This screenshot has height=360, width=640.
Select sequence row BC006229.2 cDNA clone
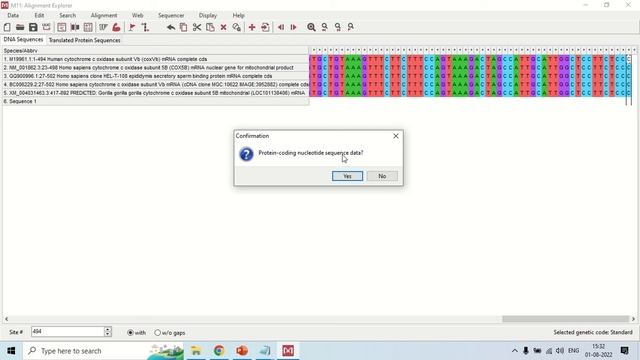tap(156, 84)
